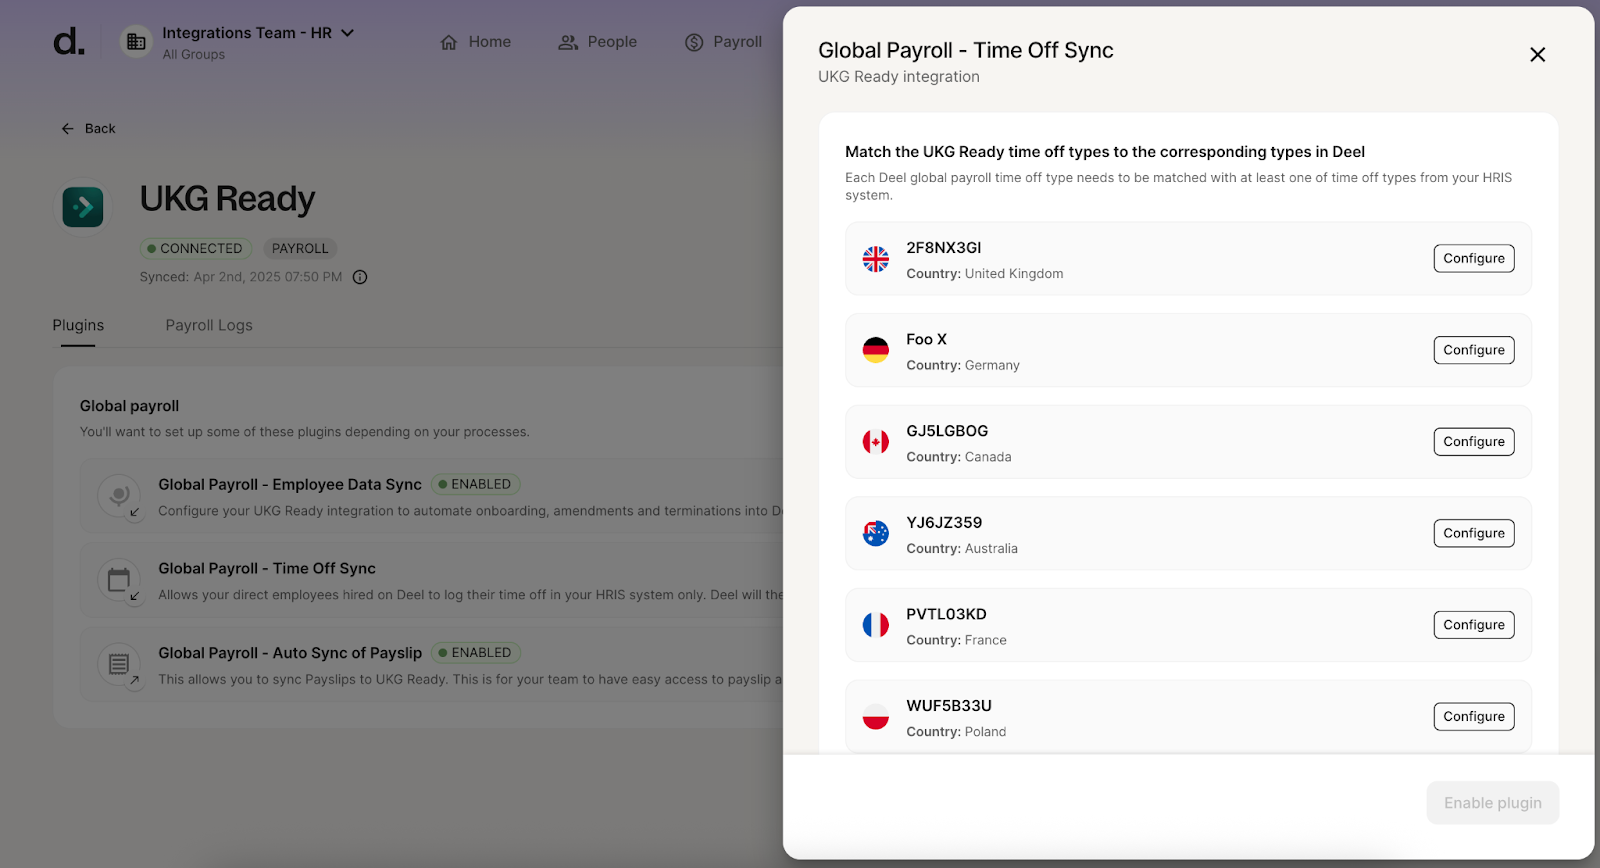Click the 'All Groups' label
Viewport: 1600px width, 868px height.
point(194,55)
